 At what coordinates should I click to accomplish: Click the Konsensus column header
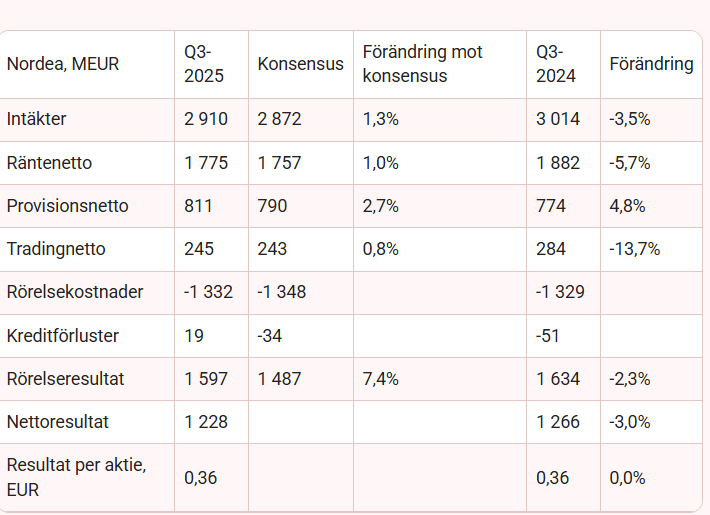coord(300,64)
